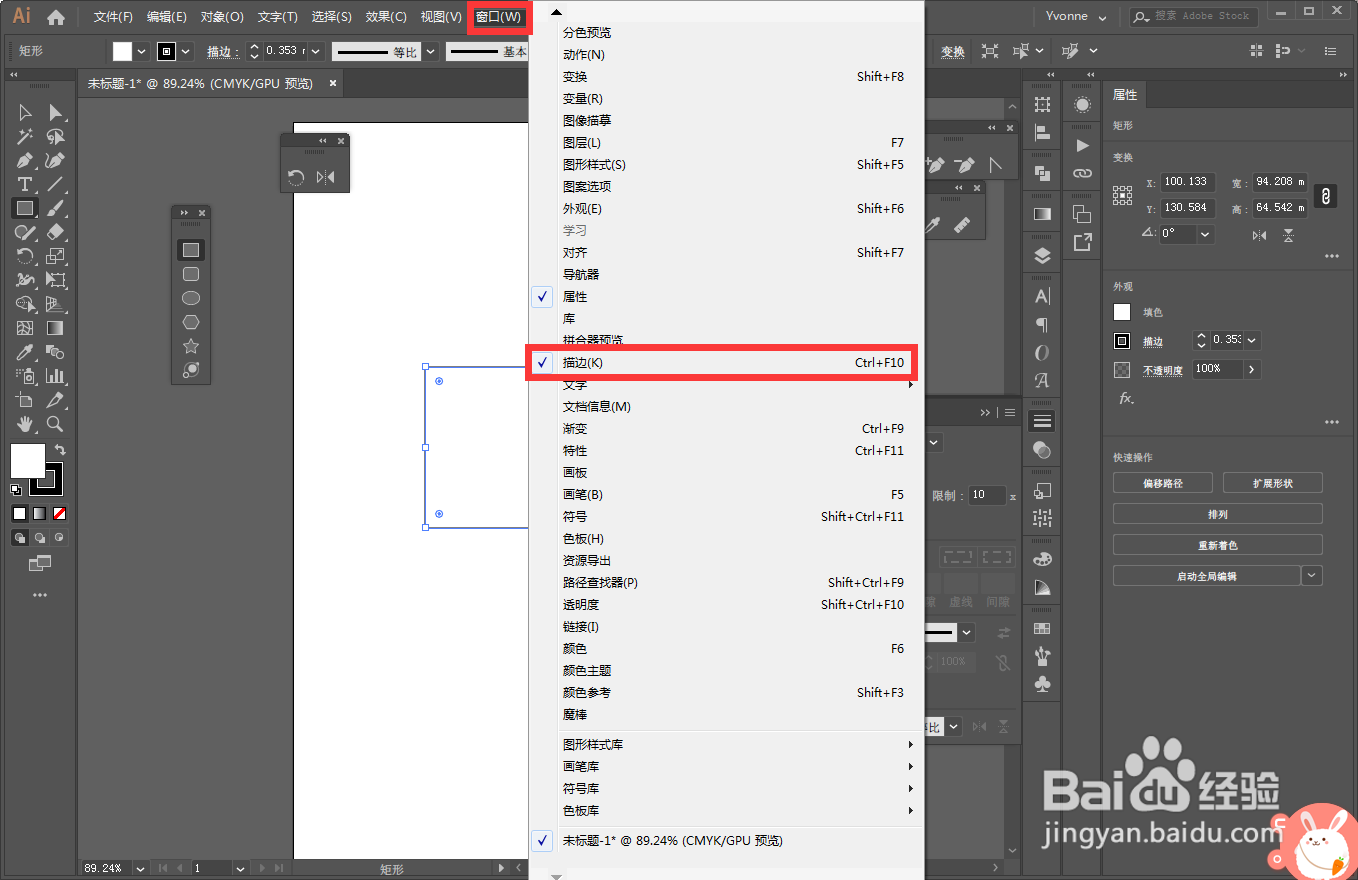Select the Type tool
1358x880 pixels.
pos(25,184)
